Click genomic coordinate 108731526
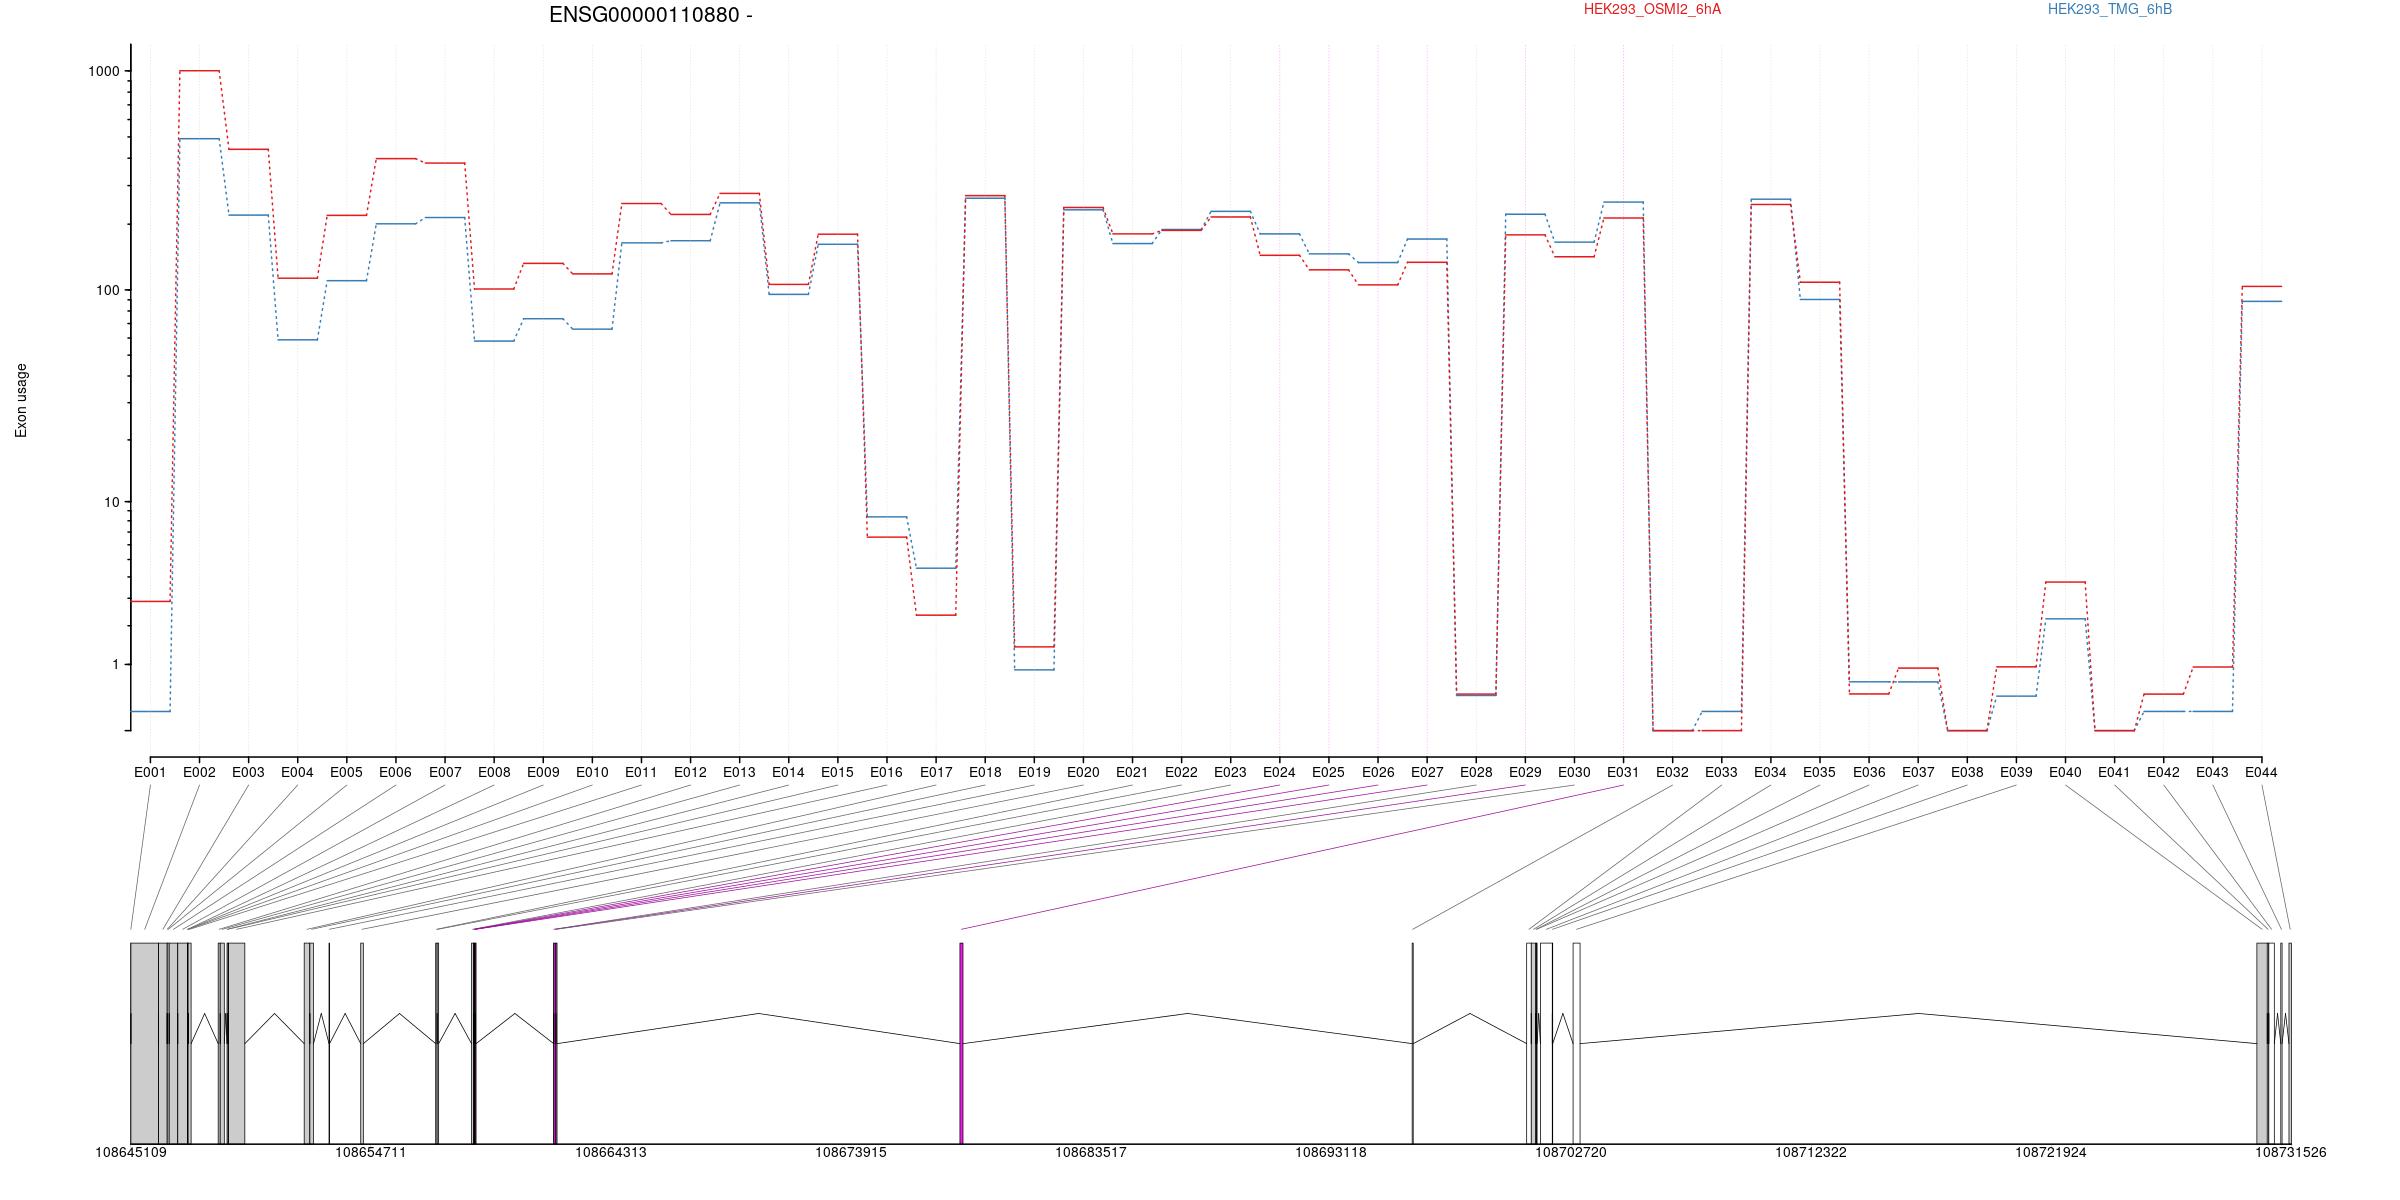2400x1200 pixels. [2291, 1152]
